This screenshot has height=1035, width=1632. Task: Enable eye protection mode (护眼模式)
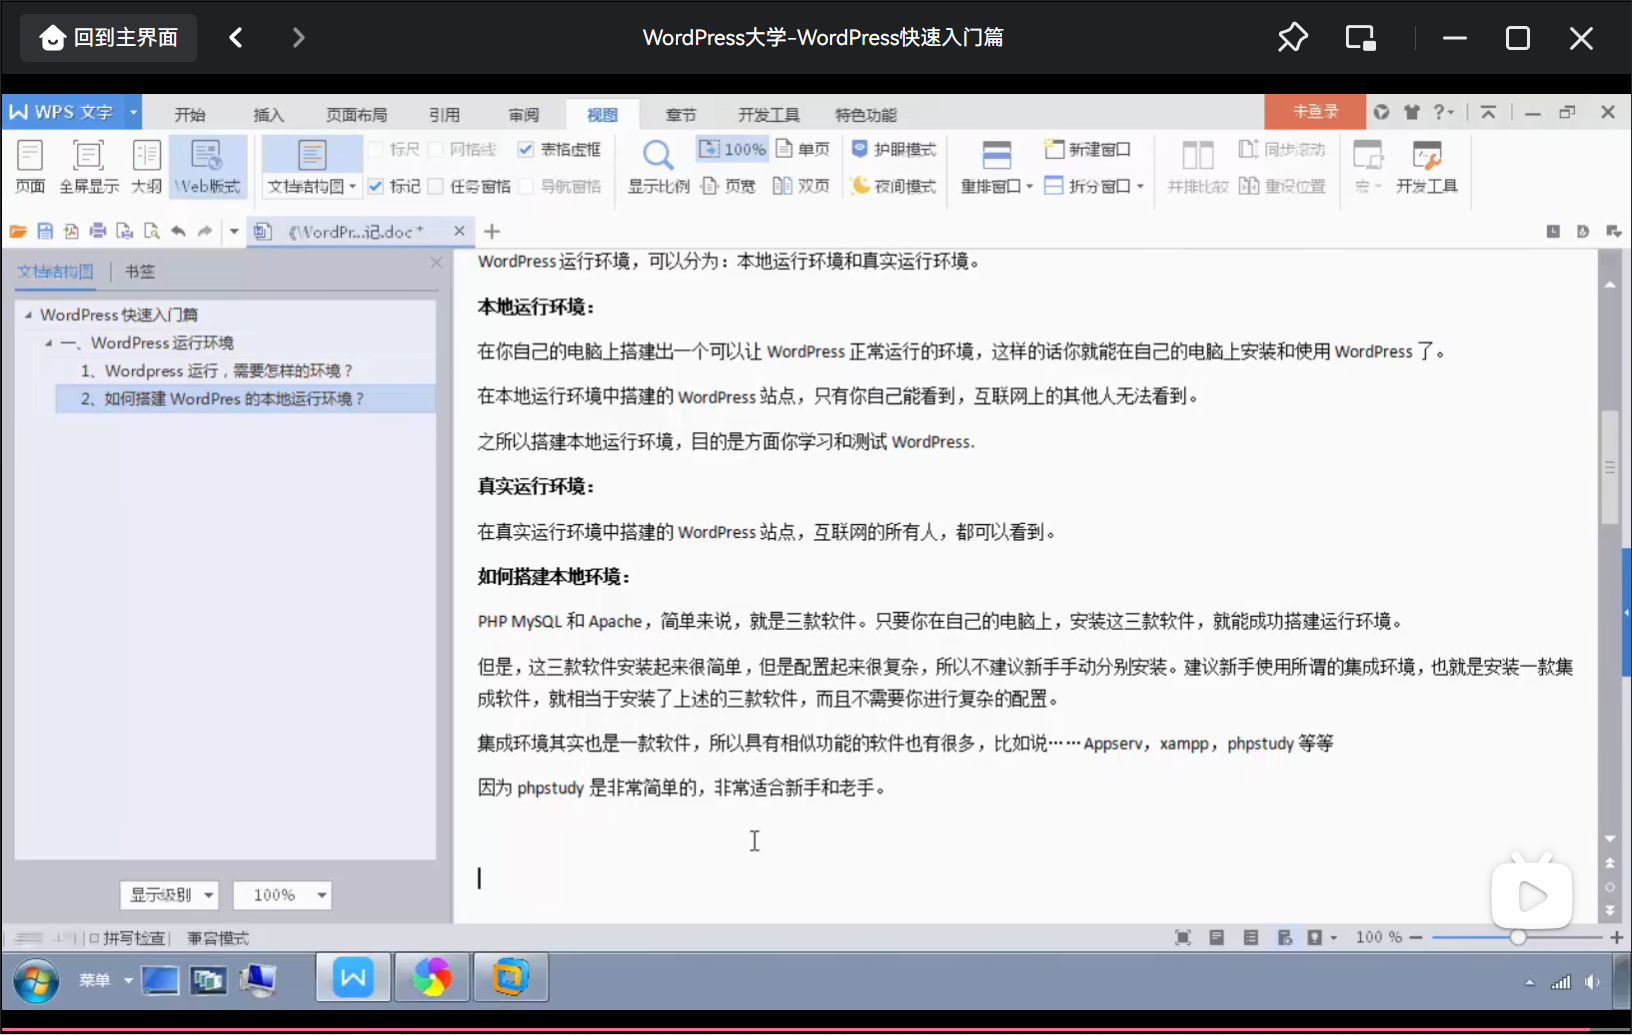pos(893,149)
